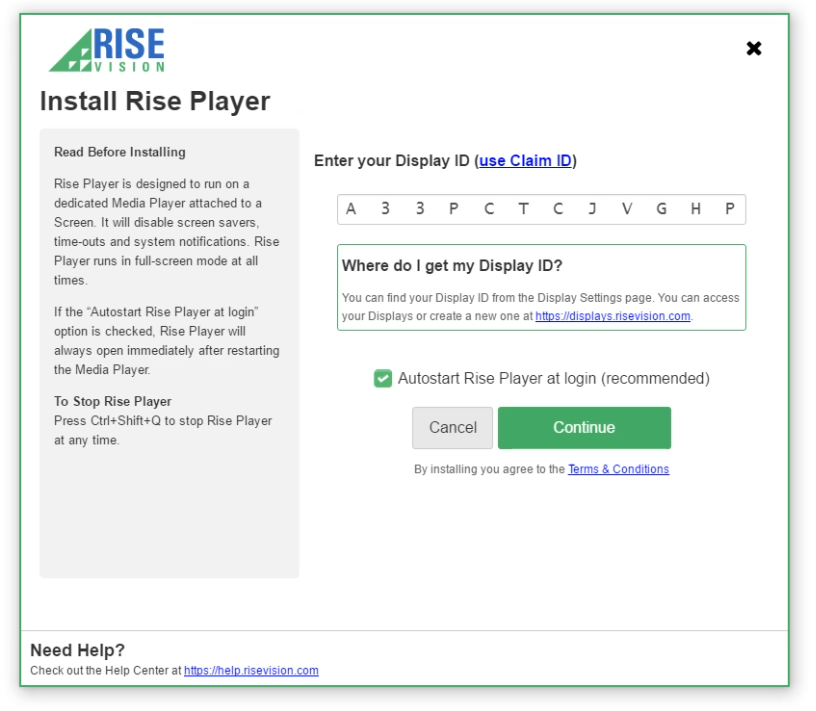This screenshot has height=711, width=816.
Task: Click the Autostart Rise Player at login label
Action: coord(553,378)
